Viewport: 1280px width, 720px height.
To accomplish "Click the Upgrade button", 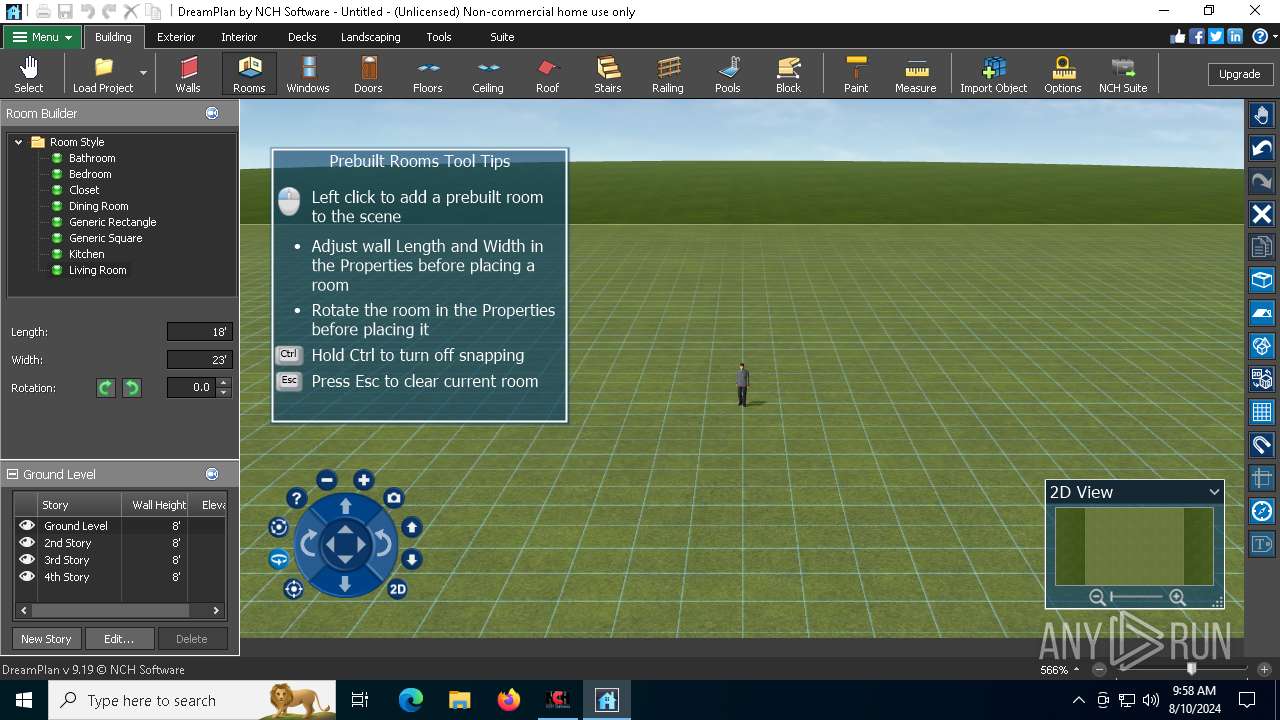I will (x=1239, y=74).
